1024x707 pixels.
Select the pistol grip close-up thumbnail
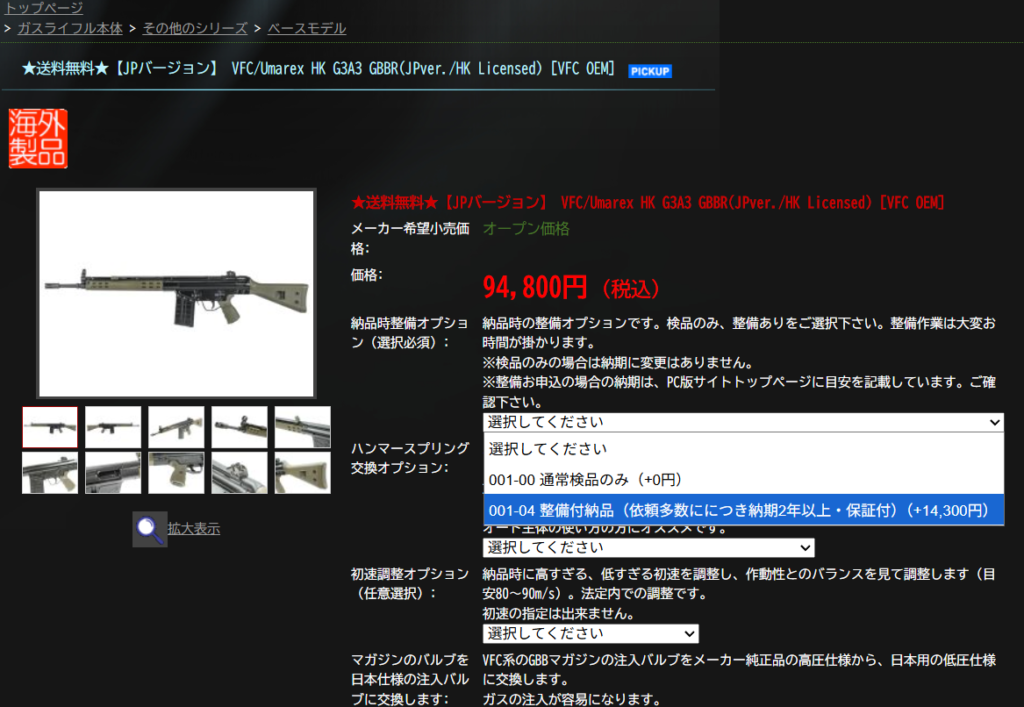point(176,473)
